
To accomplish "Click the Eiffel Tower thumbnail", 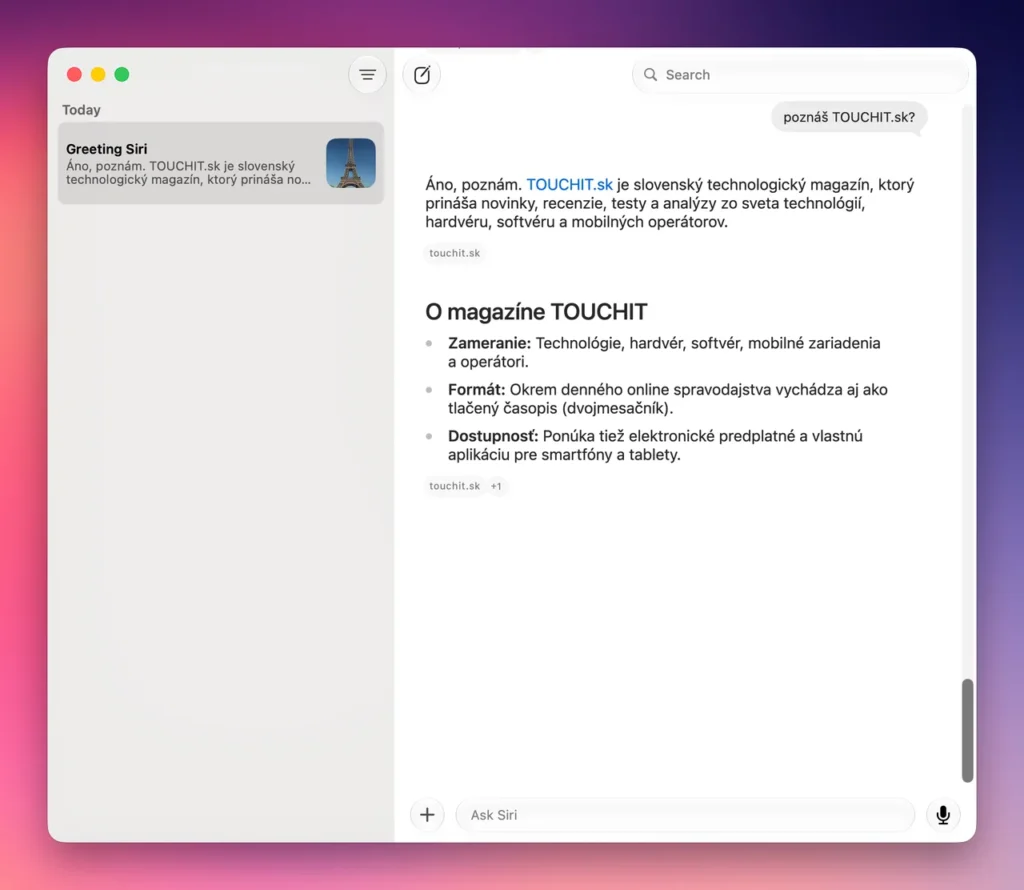I will [351, 163].
